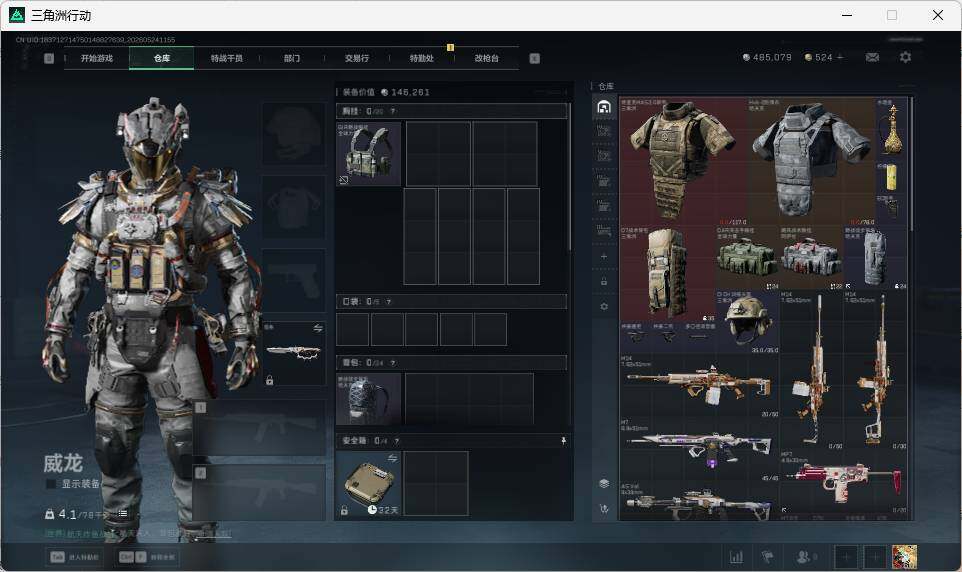
Task: Open the flags icon in bottom bar
Action: coord(768,557)
